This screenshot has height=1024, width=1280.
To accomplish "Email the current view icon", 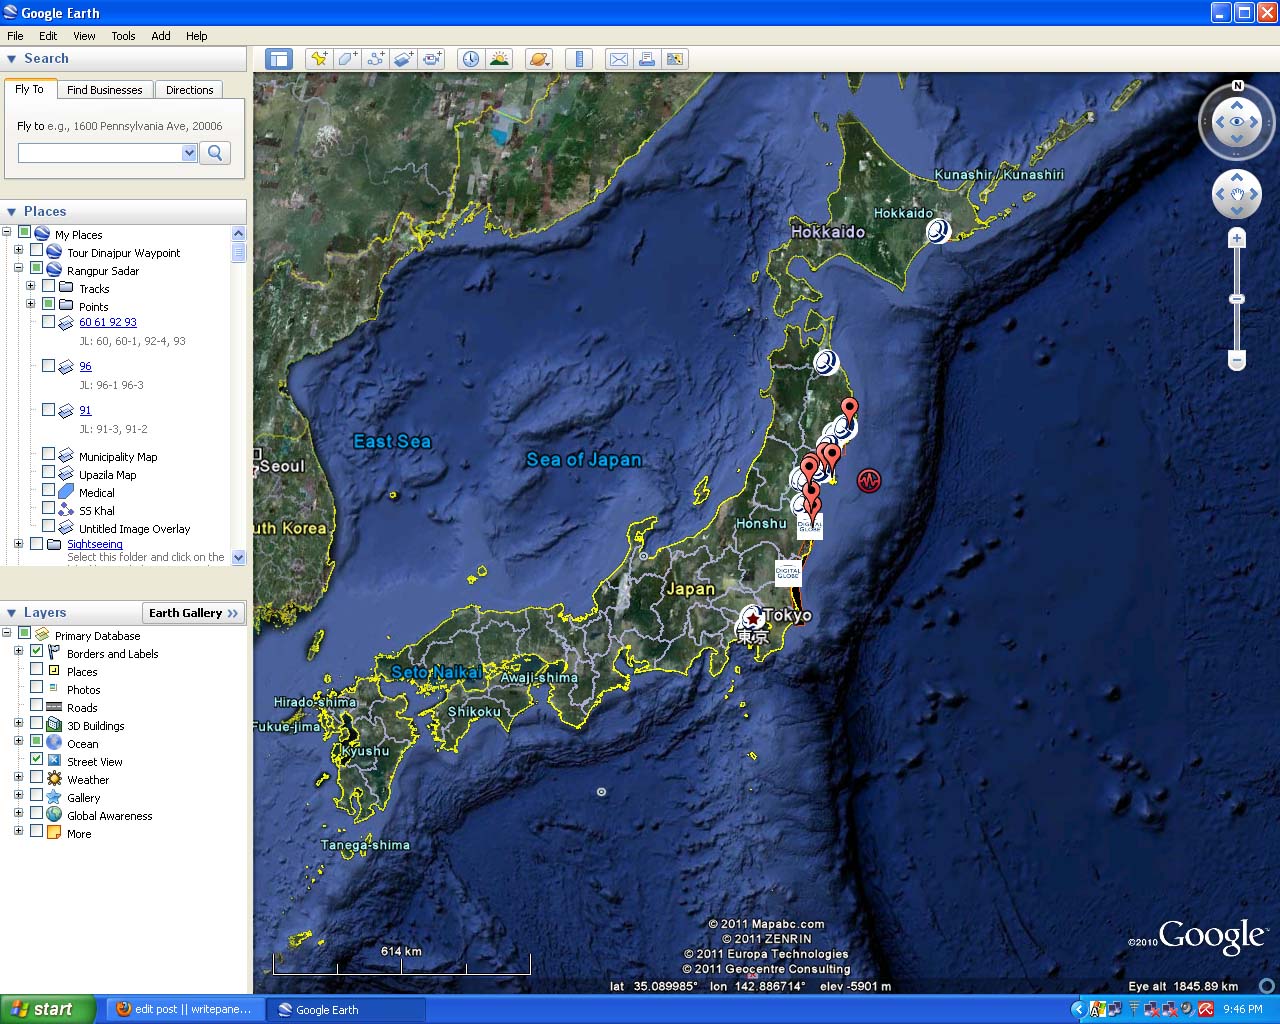I will 619,59.
